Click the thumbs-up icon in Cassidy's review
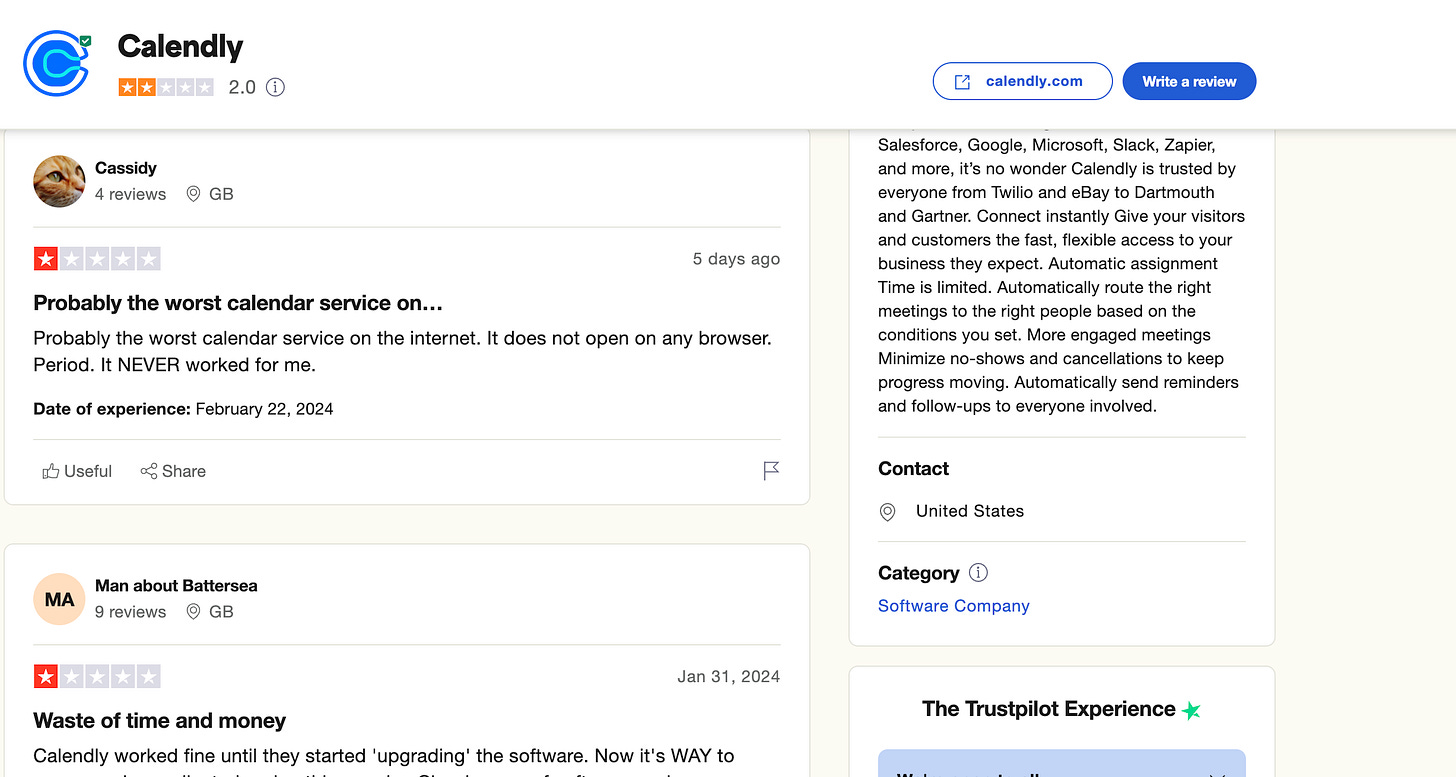Screen dimensions: 1456x777 click(50, 471)
